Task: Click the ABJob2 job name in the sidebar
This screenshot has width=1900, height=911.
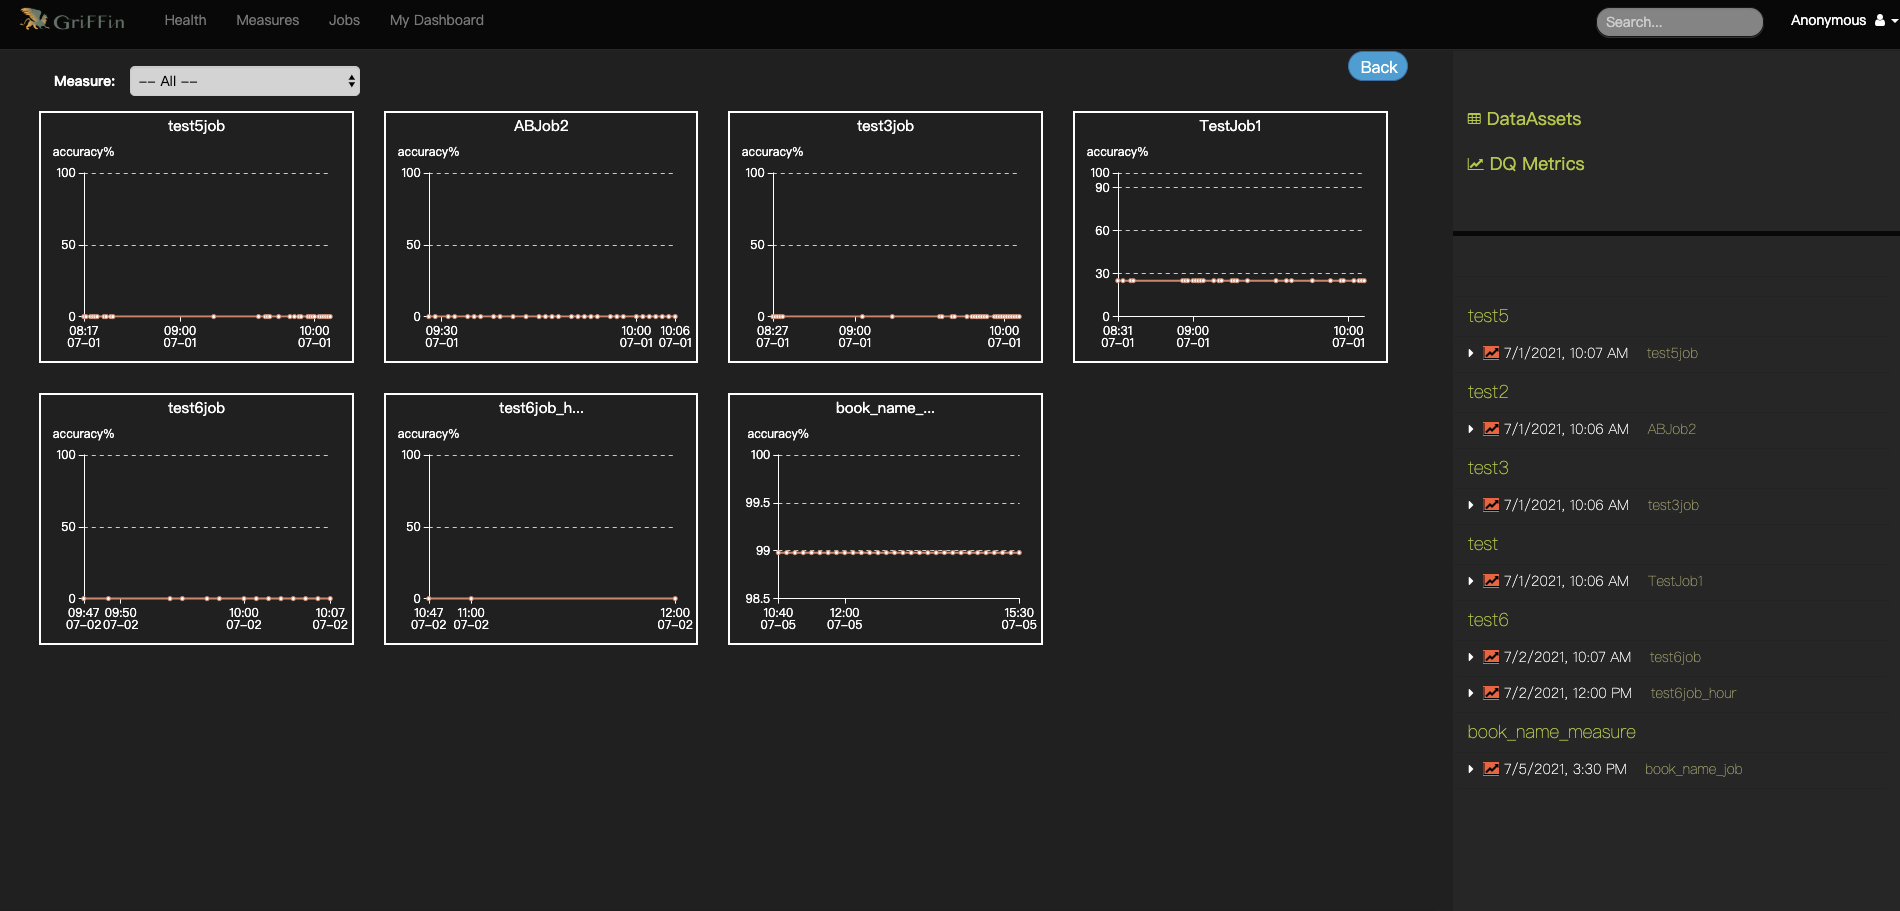Action: [x=1671, y=429]
